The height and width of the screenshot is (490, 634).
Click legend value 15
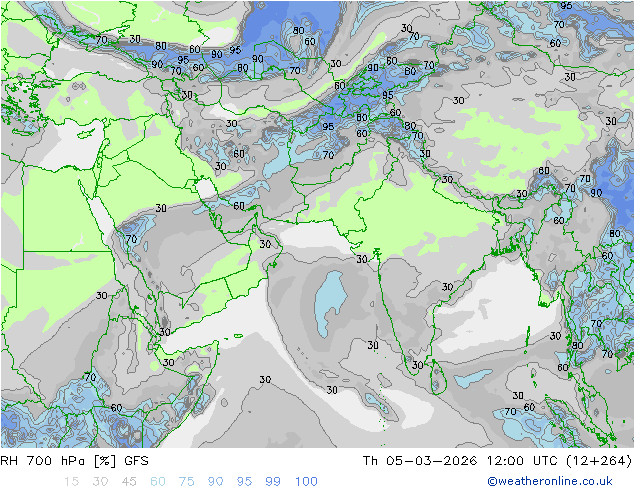tap(71, 482)
